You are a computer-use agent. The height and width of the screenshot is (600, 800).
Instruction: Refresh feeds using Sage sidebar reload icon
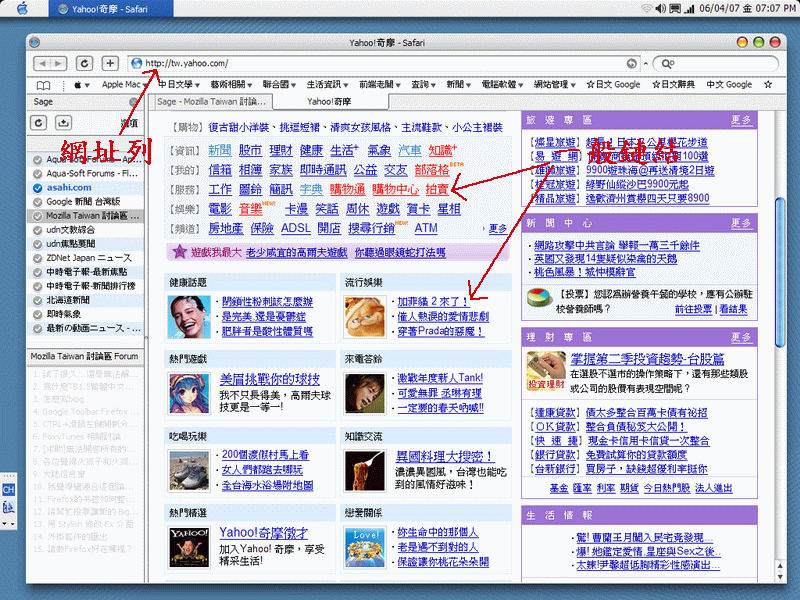[x=39, y=122]
